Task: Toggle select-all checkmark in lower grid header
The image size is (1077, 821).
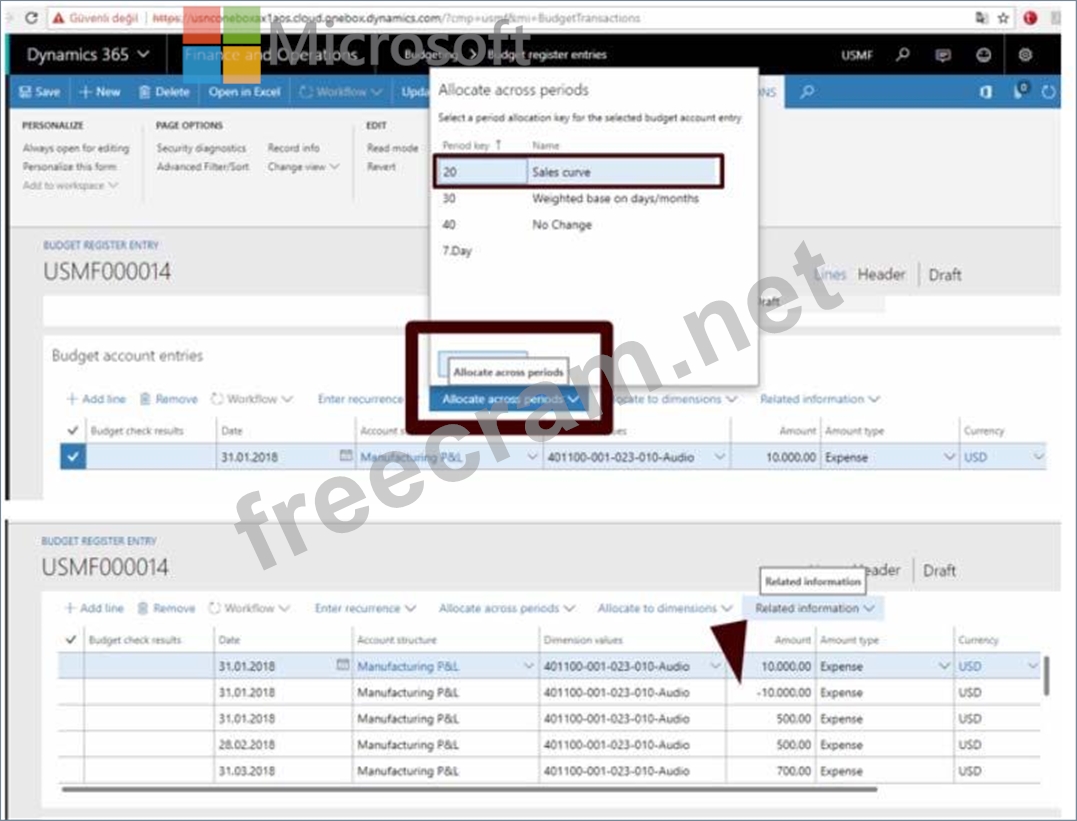Action: (71, 640)
